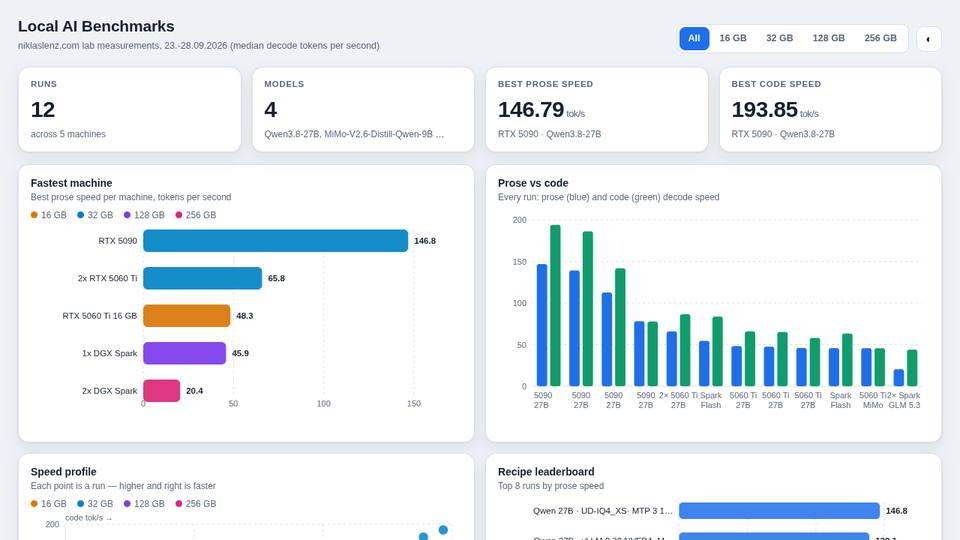The width and height of the screenshot is (960, 540).
Task: Click the Qwen 27B UD-IQ4_XS leaderboard row label
Action: click(602, 511)
